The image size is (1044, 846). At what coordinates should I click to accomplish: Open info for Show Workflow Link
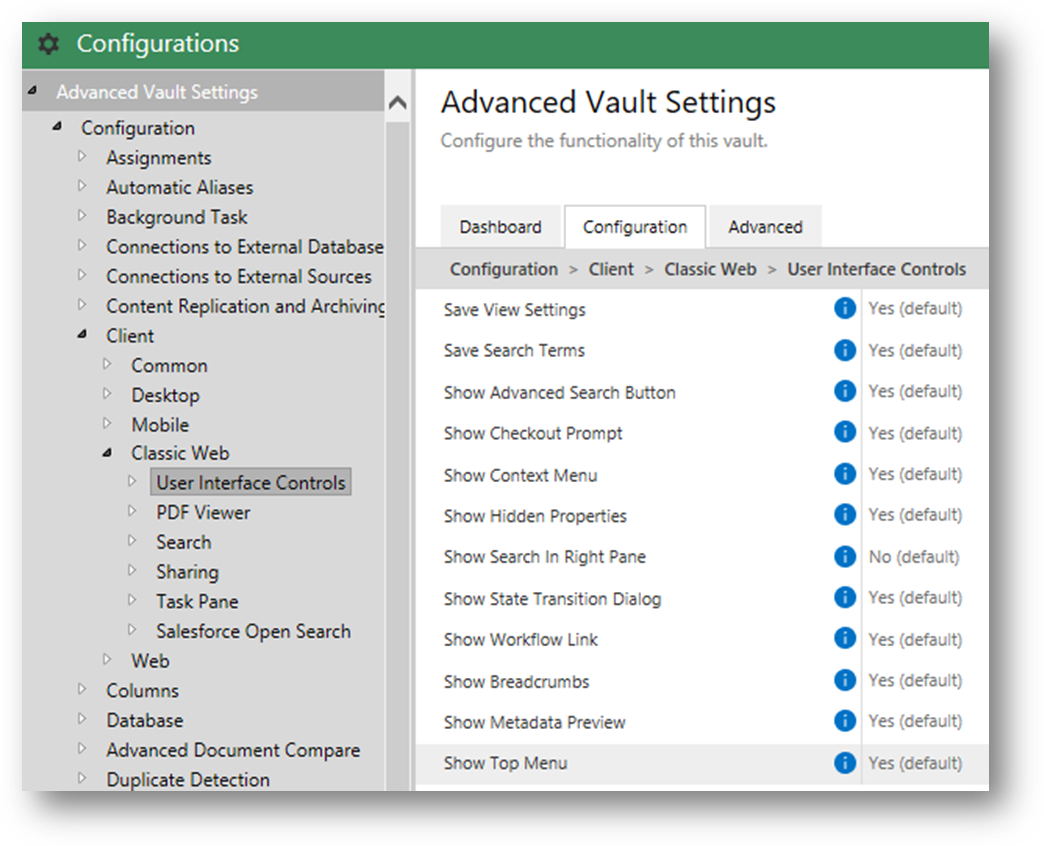click(x=844, y=638)
